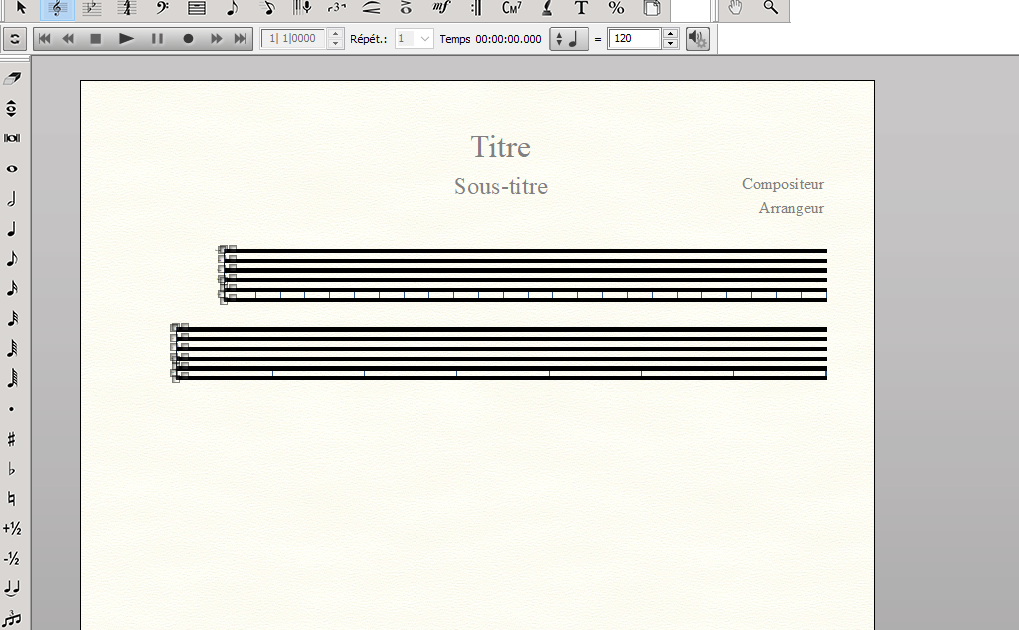Choose the Eraser tool in side palette

[x=12, y=78]
